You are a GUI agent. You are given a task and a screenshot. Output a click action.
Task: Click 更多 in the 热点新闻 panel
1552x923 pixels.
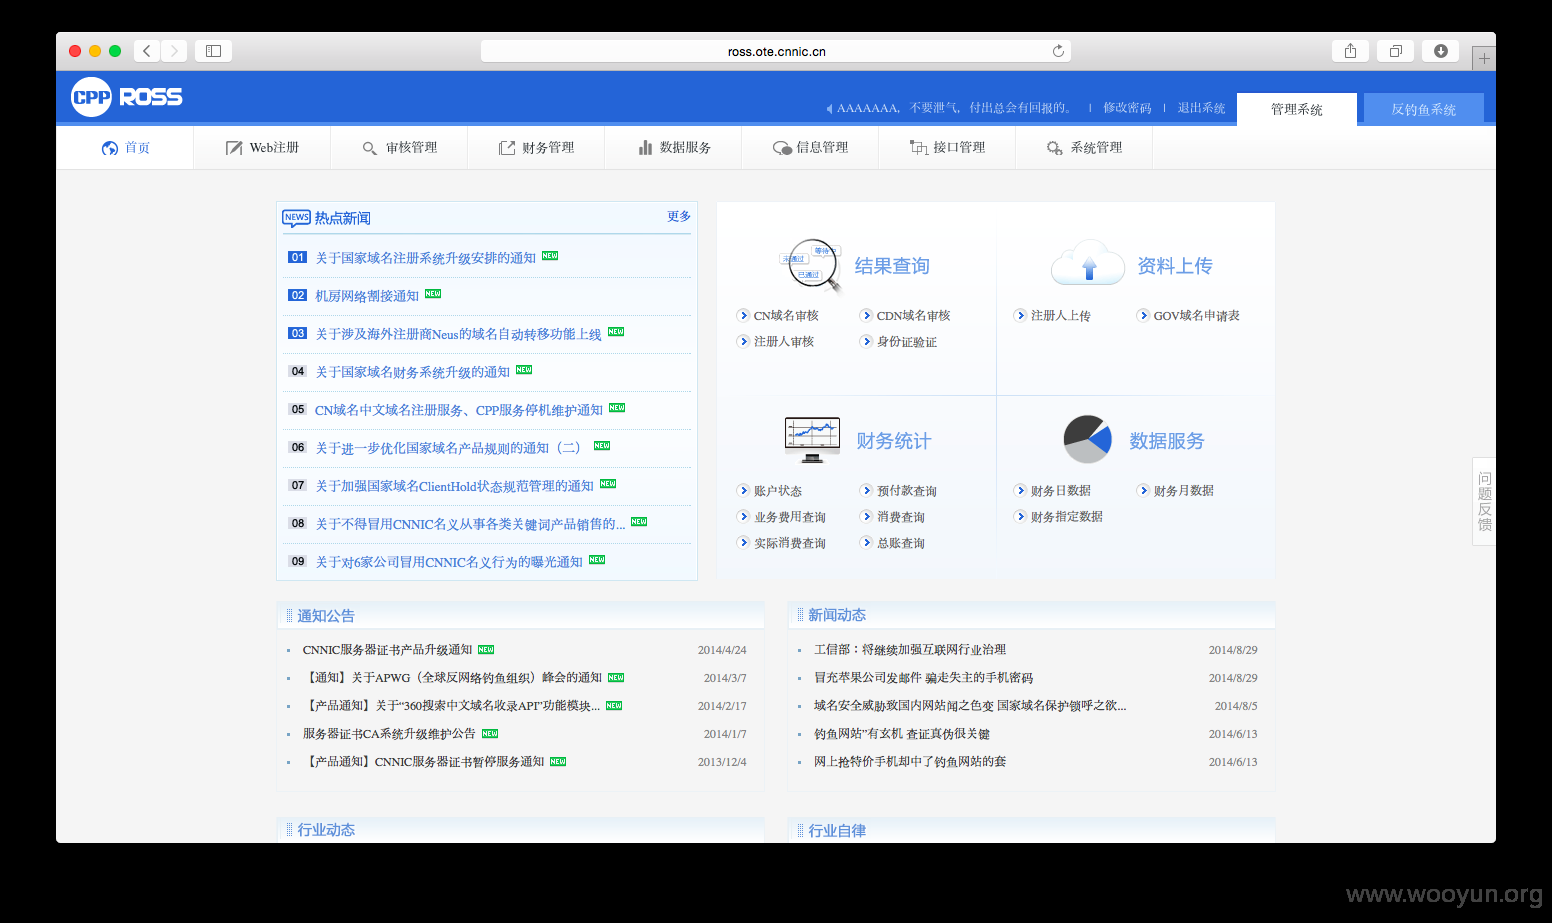tap(679, 216)
